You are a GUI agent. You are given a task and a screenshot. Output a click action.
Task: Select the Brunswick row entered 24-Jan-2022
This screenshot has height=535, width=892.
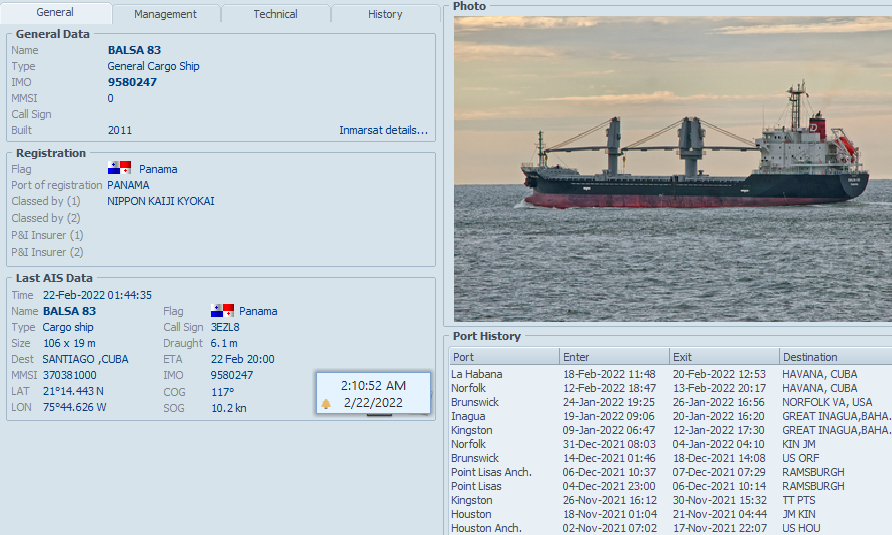pos(671,402)
